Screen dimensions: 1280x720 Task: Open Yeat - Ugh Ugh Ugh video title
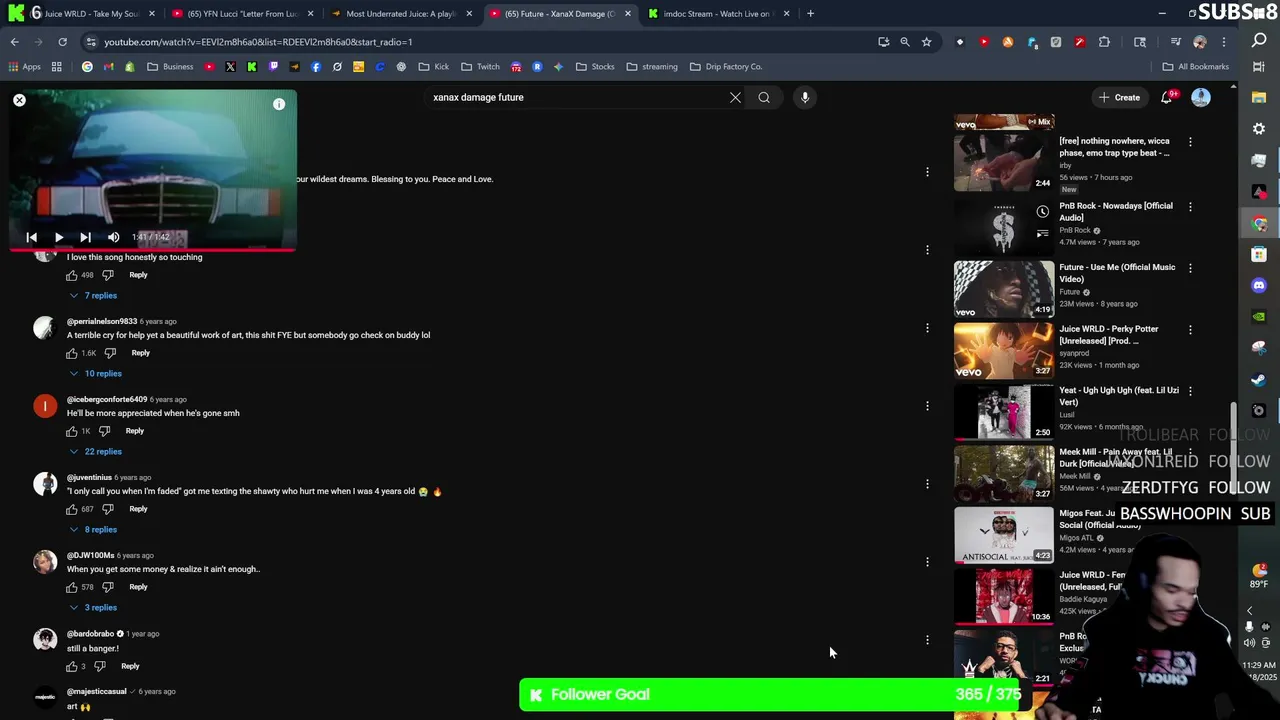click(x=1119, y=396)
